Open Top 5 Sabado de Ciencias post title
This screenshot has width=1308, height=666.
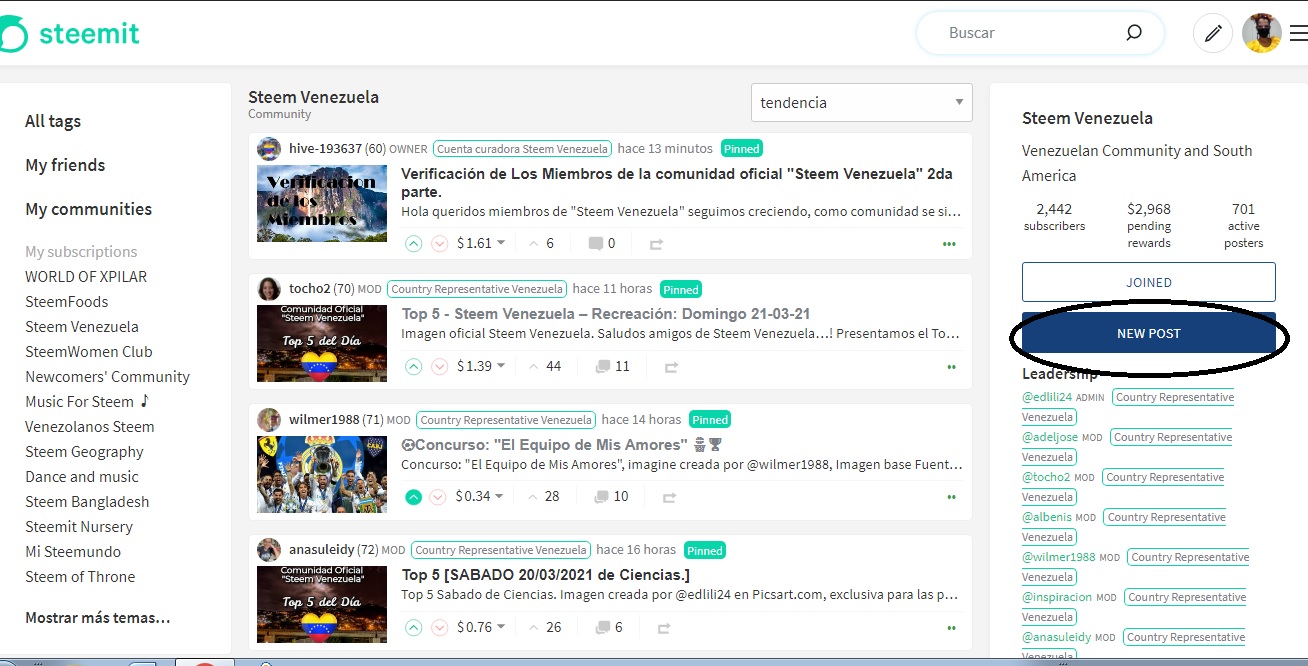click(546, 575)
